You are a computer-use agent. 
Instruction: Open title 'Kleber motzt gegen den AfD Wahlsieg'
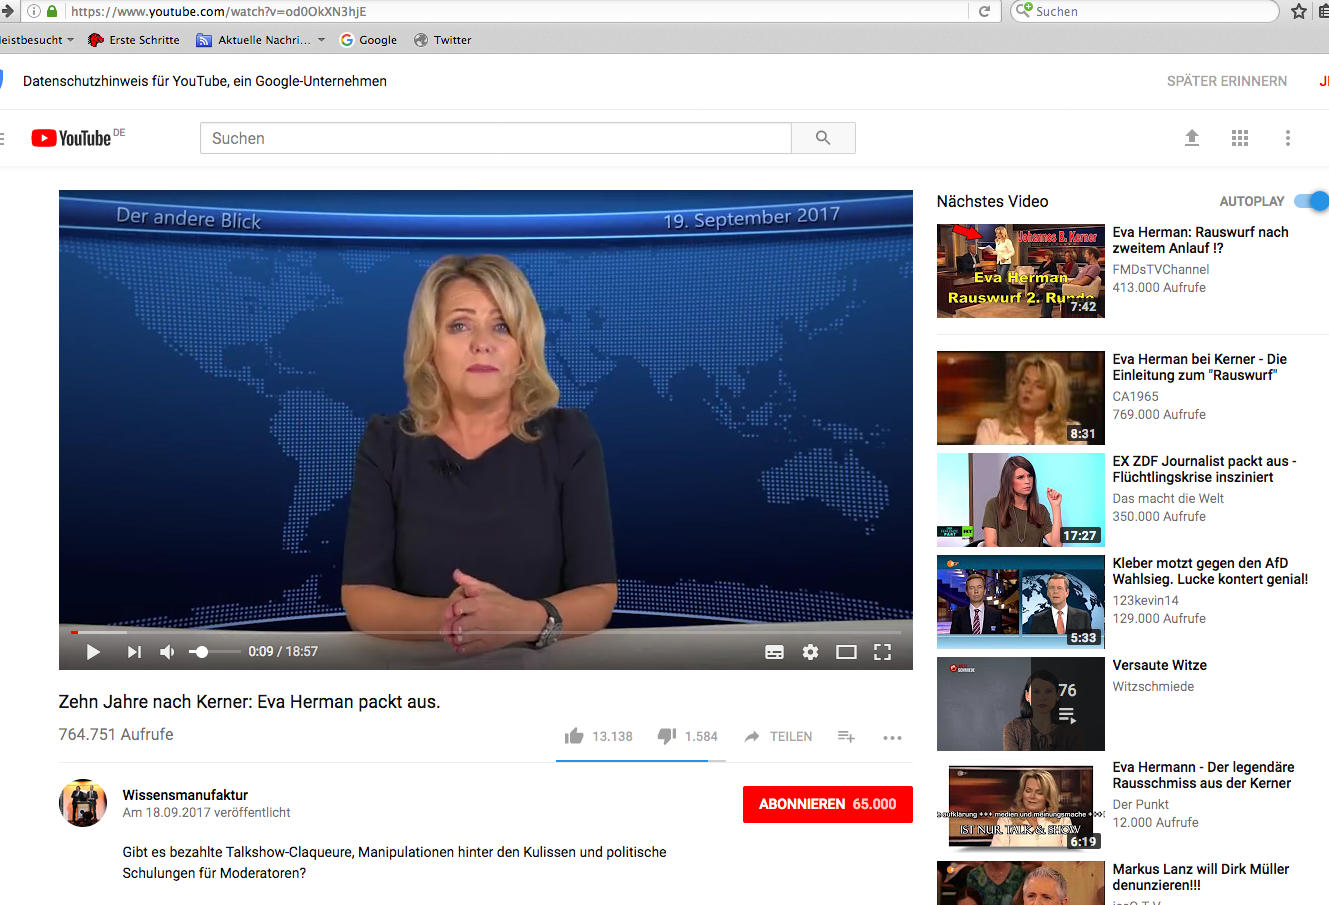coord(1210,571)
